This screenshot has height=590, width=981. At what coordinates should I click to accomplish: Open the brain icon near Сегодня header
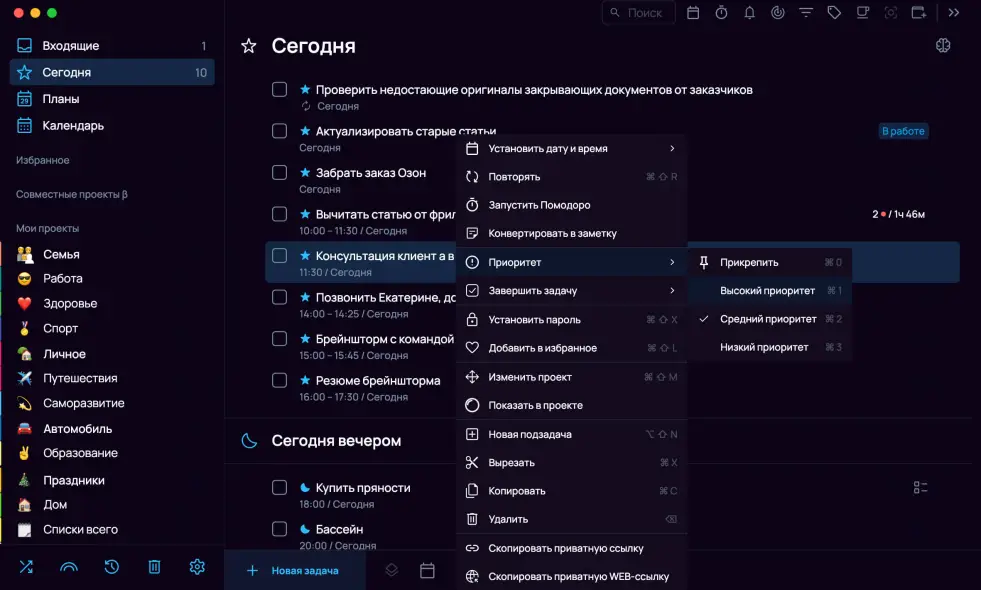[941, 46]
